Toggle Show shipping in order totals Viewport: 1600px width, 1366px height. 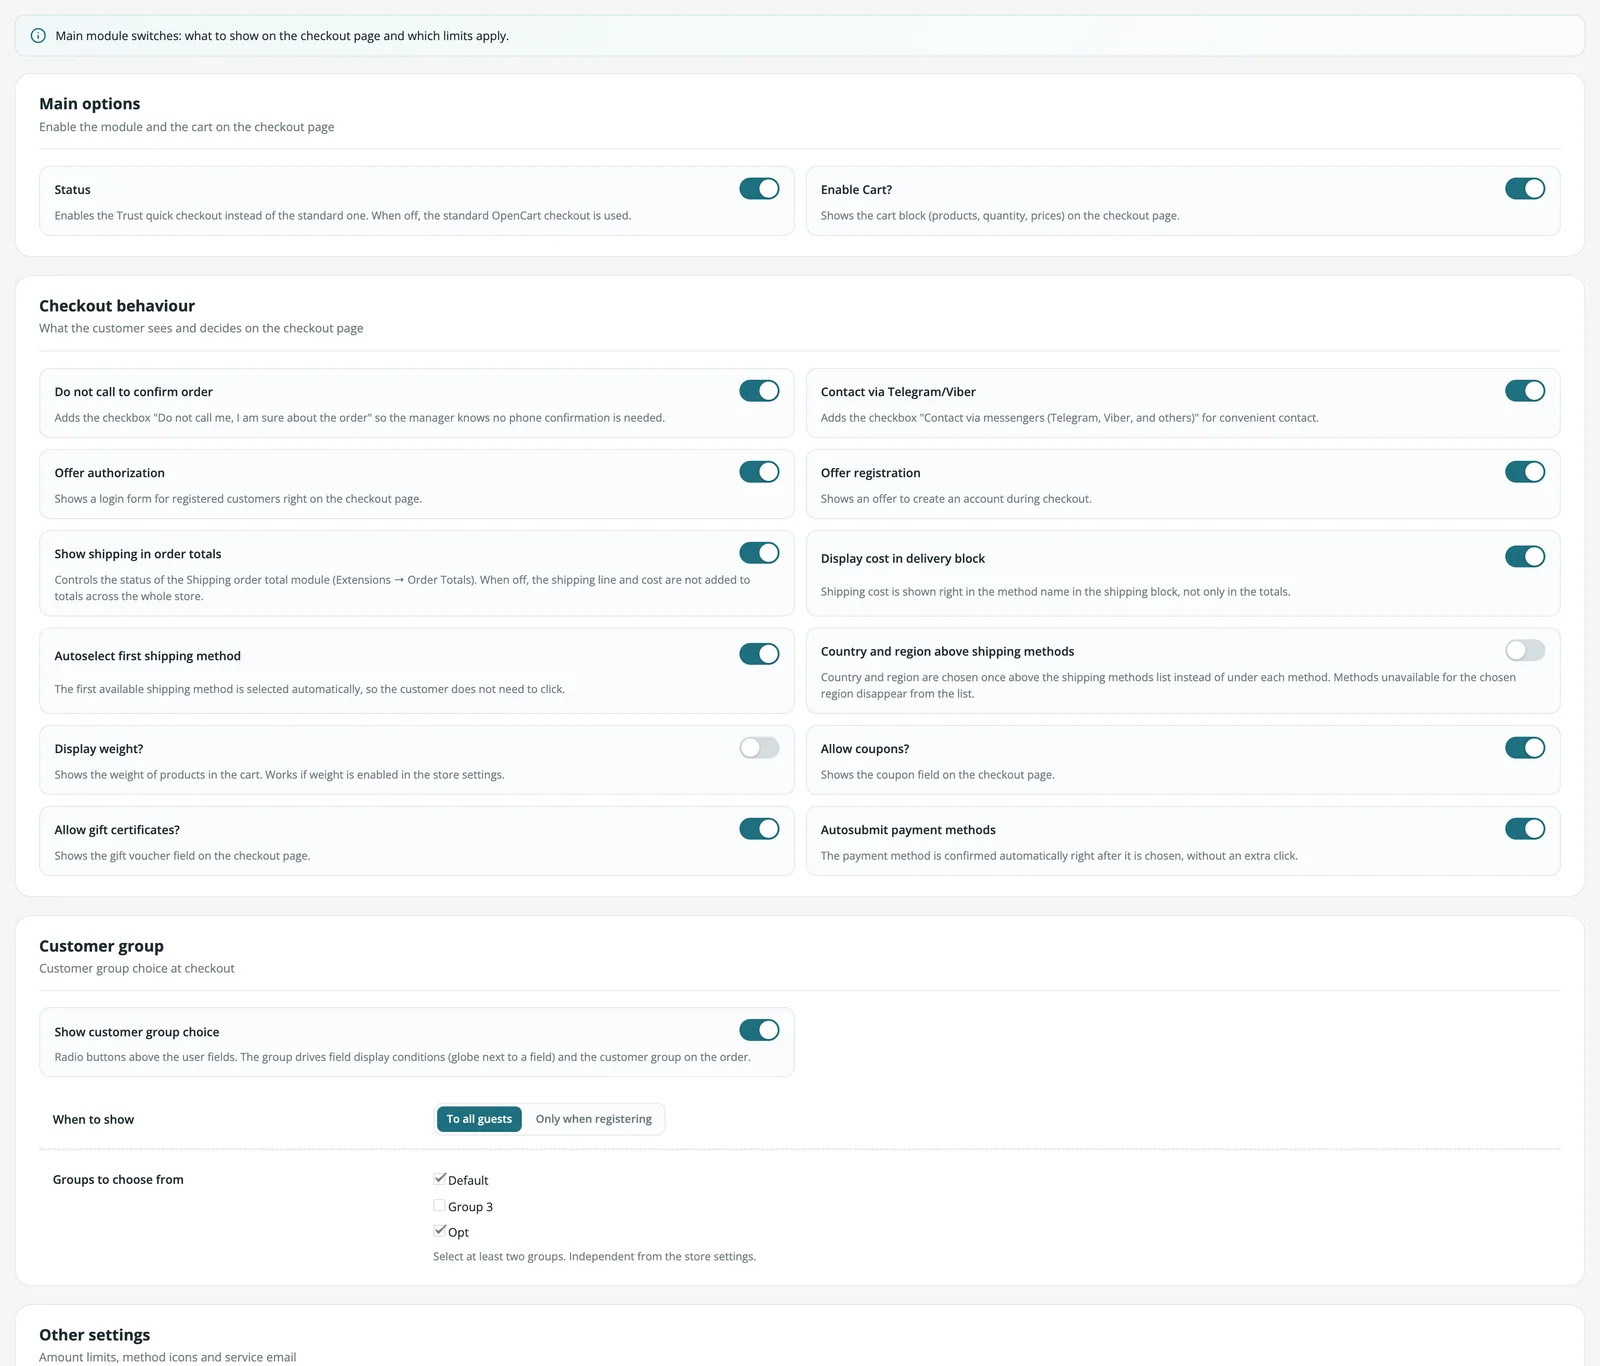(759, 553)
